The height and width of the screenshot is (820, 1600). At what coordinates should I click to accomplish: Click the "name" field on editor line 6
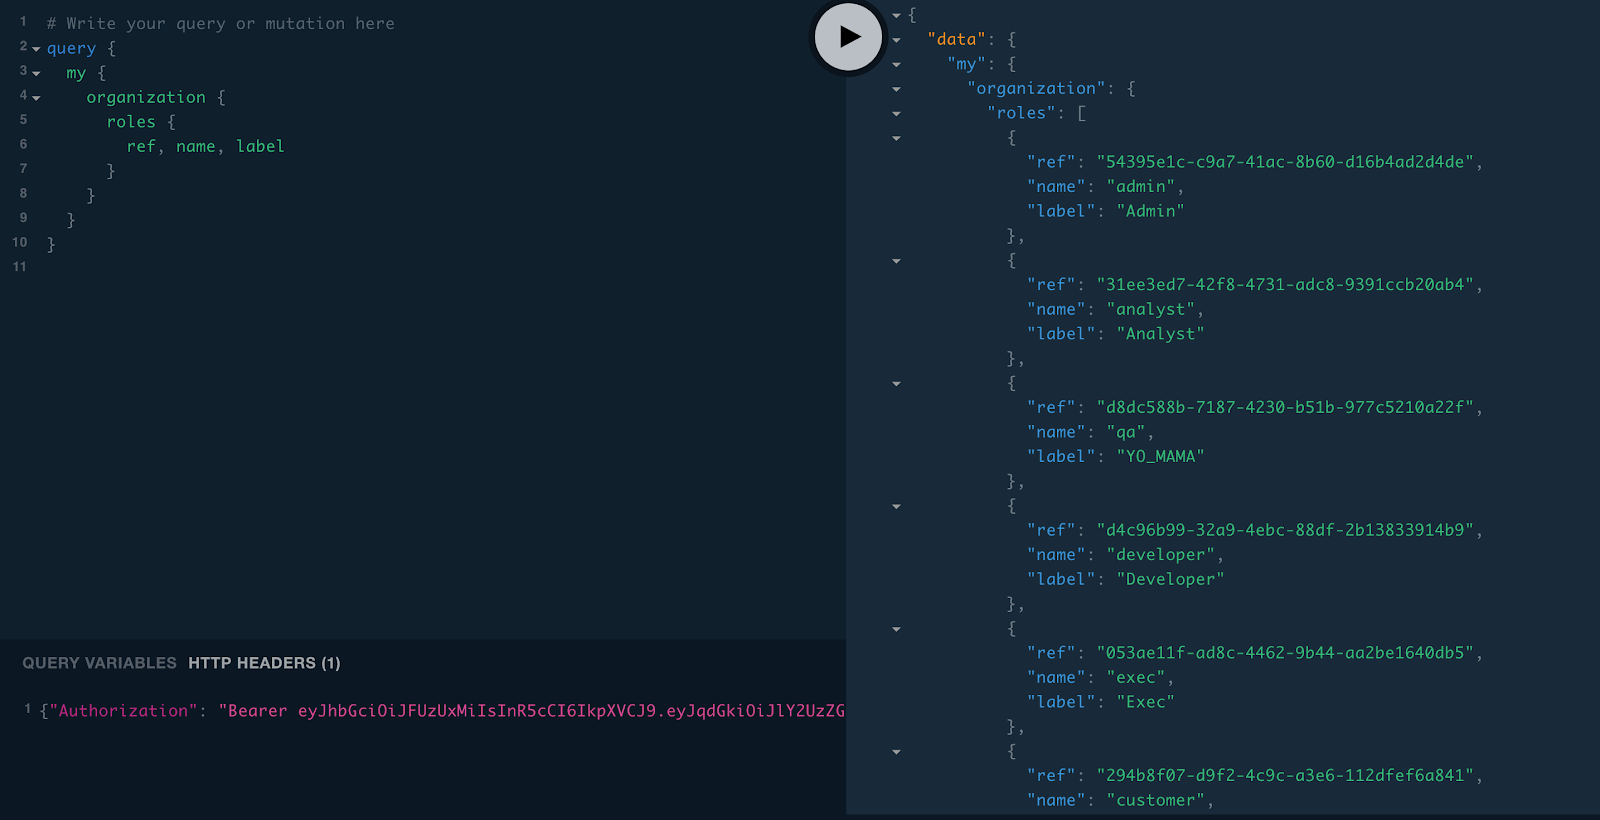click(196, 146)
